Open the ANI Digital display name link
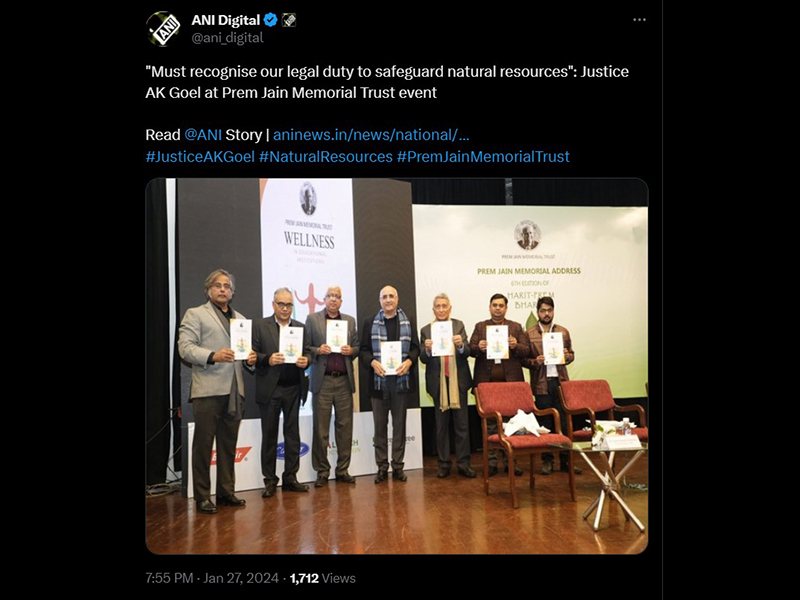The height and width of the screenshot is (600, 800). coord(226,20)
